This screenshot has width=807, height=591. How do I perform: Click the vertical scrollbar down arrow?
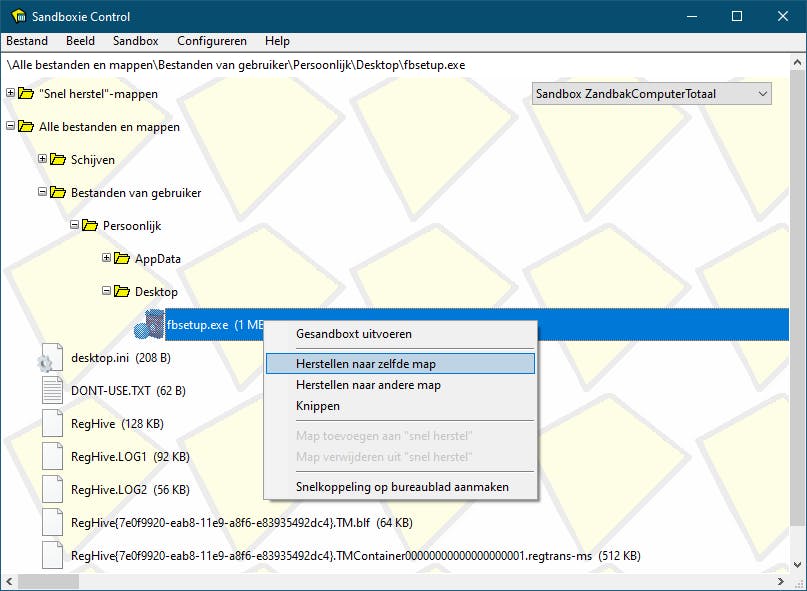click(797, 565)
